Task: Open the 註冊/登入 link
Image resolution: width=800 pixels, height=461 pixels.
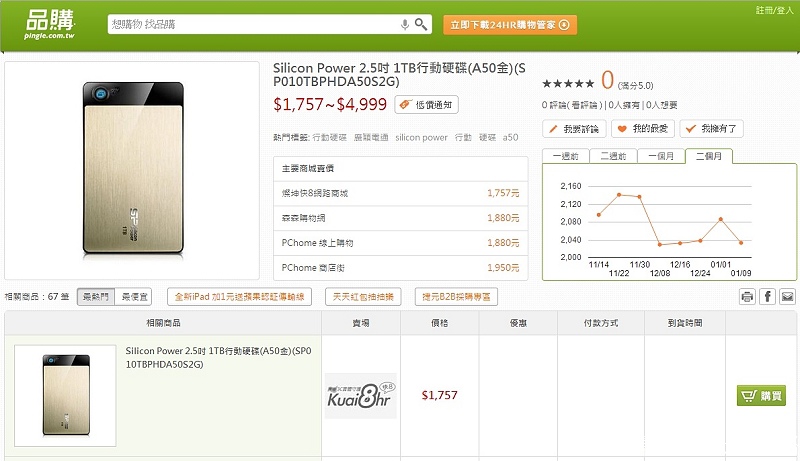Action: [x=774, y=10]
